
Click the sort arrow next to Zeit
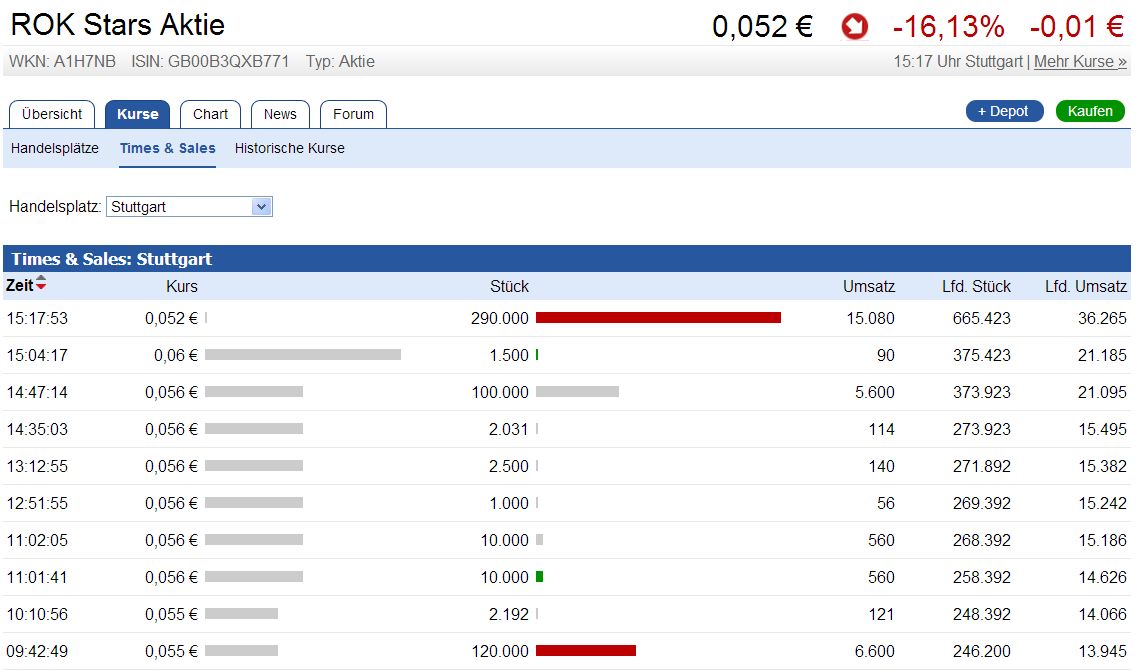(39, 285)
